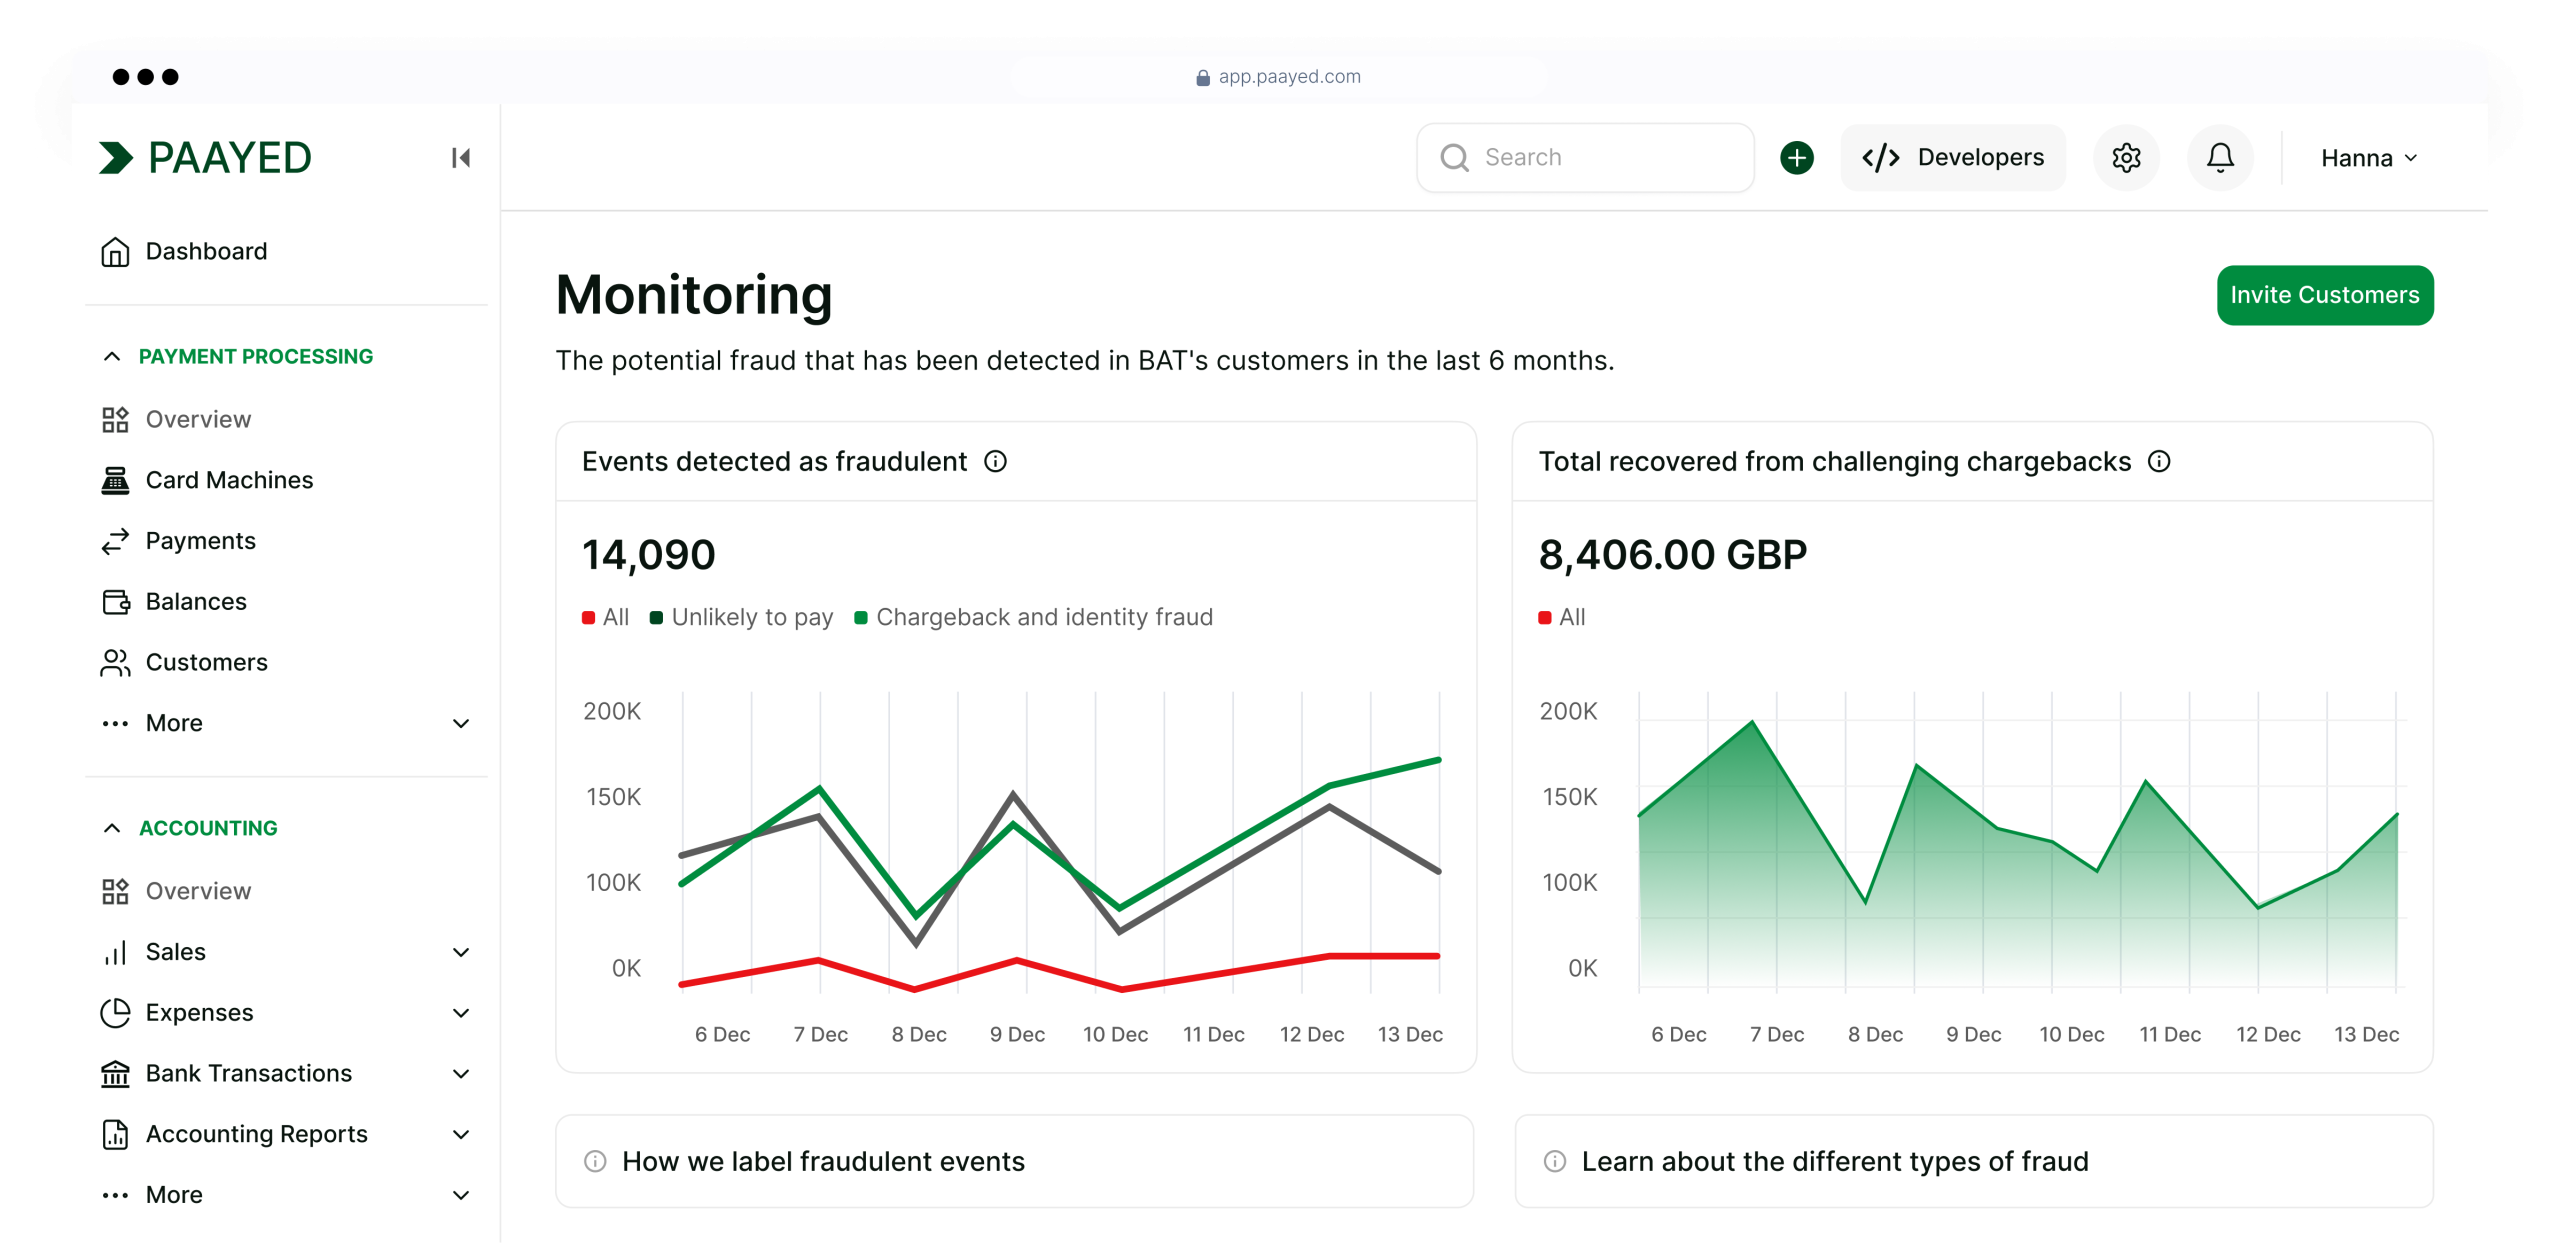Screen dimensions: 2560x1243
Task: Toggle the All legend in fraudulent events chart
Action: point(605,617)
